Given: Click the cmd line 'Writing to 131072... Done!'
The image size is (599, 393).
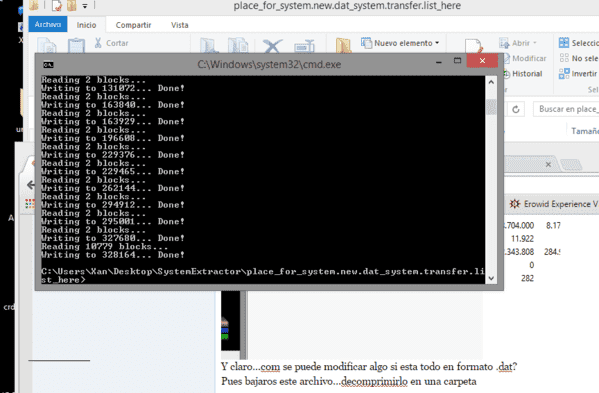Looking at the screenshot, I should [x=113, y=88].
